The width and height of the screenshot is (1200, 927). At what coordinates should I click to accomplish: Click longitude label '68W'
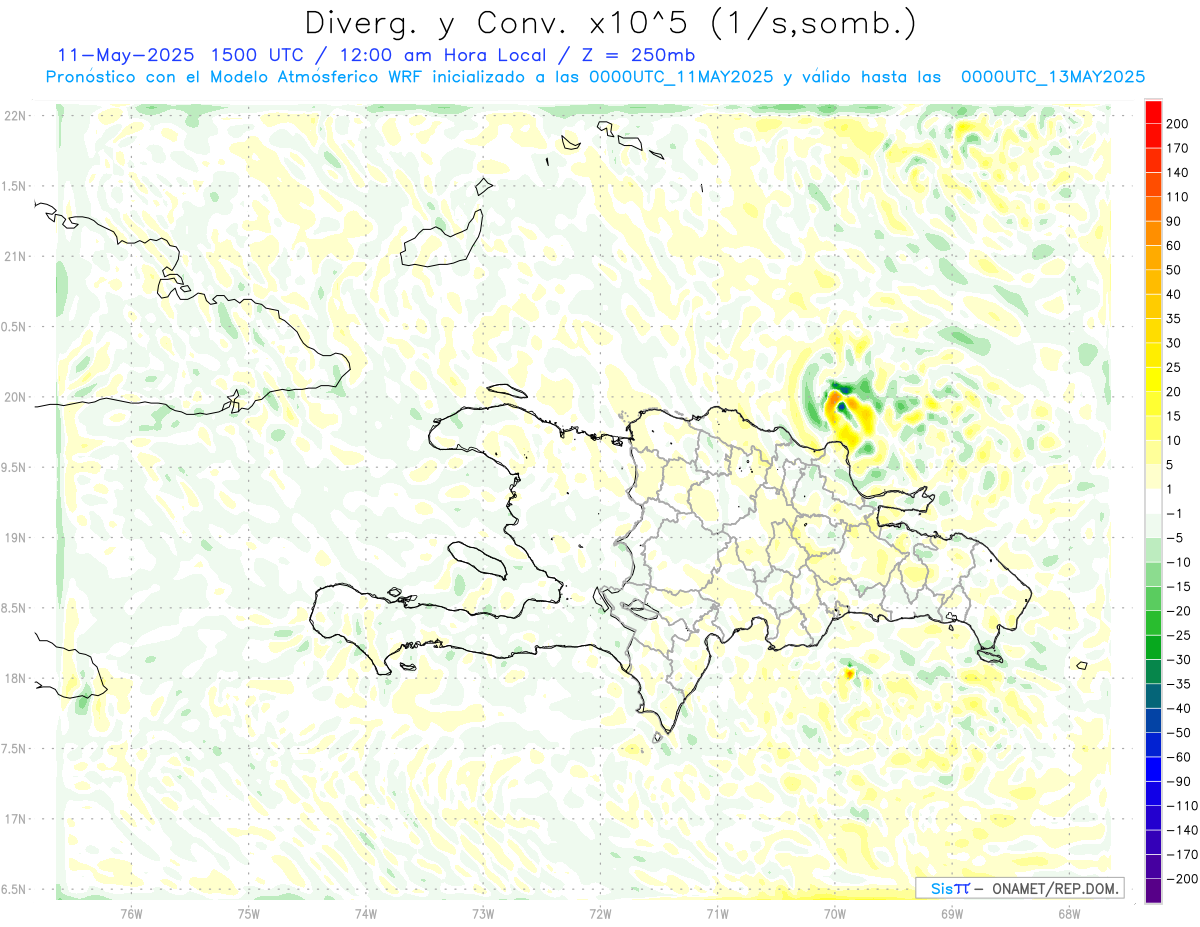1068,913
